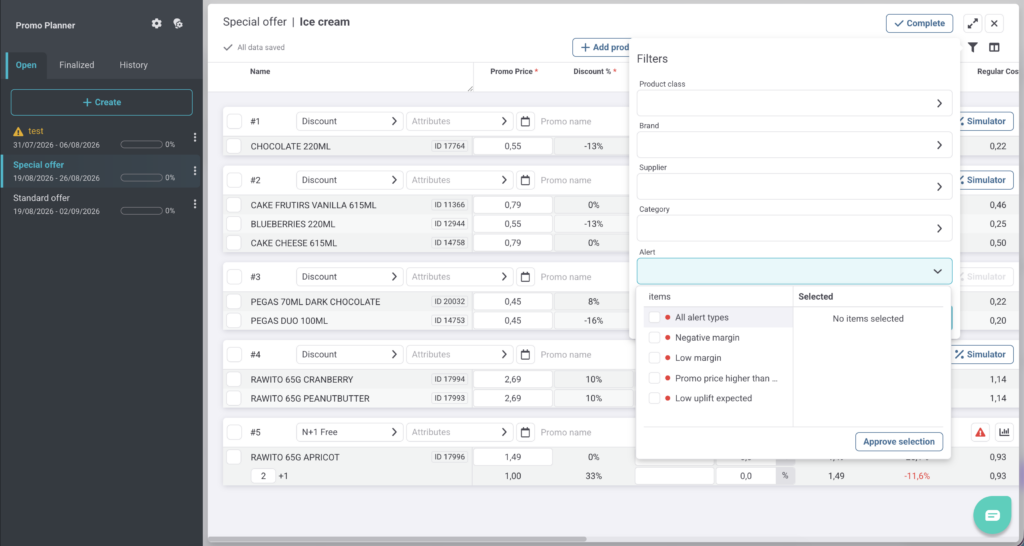
Task: Open bar chart icon in promo #5
Action: [1004, 432]
